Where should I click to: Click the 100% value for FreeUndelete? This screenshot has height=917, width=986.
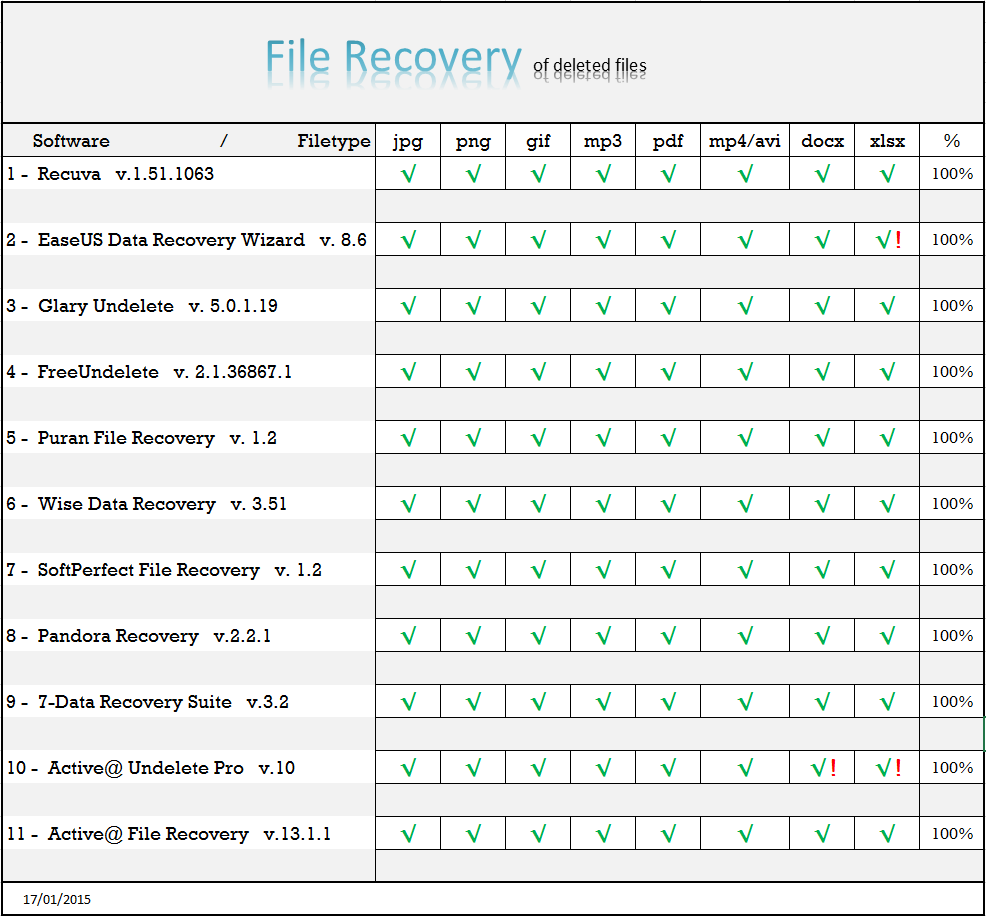952,372
